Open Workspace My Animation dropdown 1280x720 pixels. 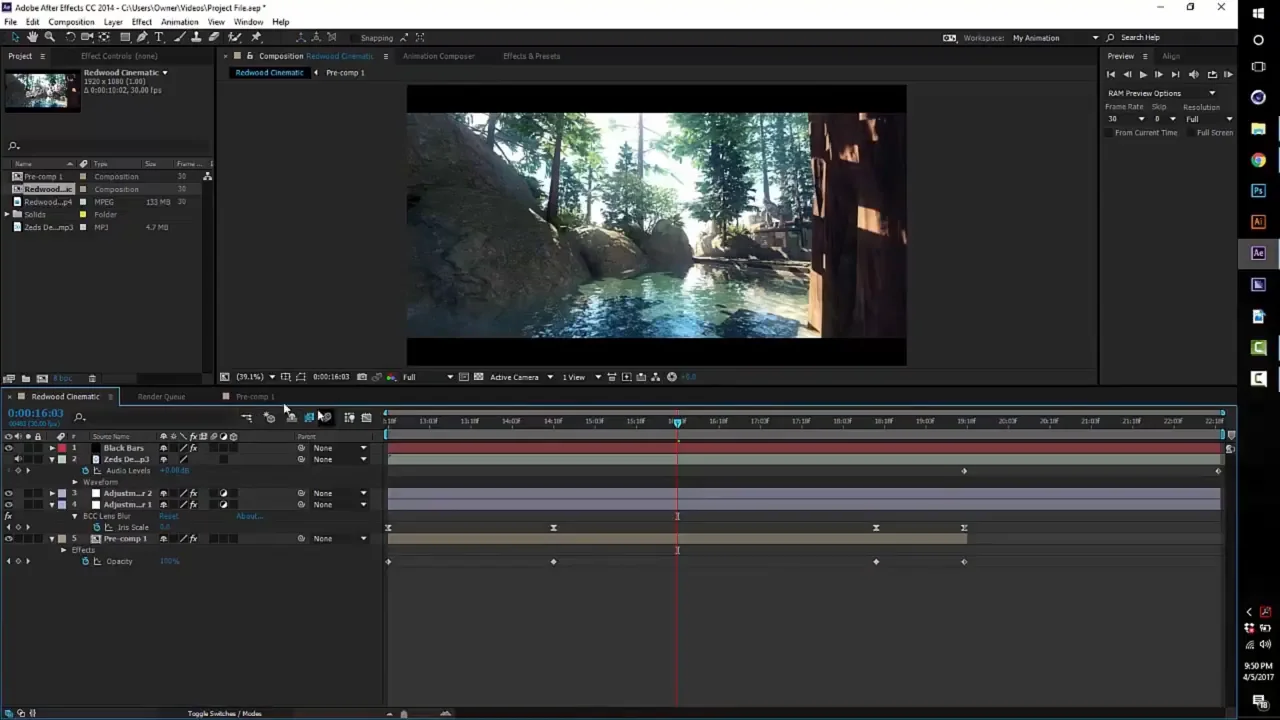1055,38
